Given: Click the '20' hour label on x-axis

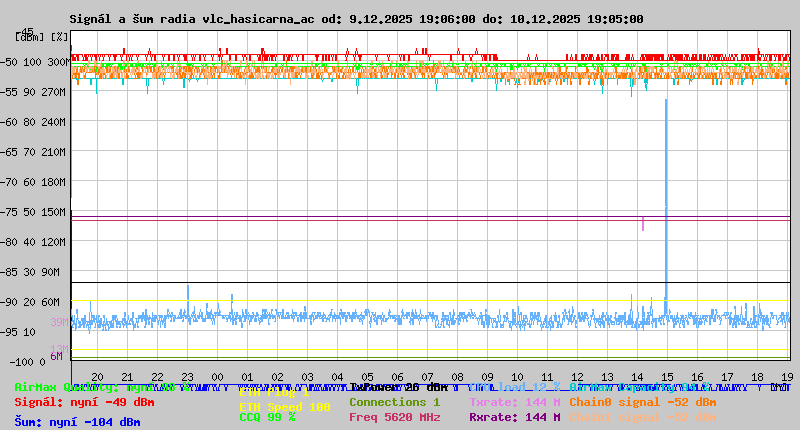Looking at the screenshot, I should [x=97, y=377].
